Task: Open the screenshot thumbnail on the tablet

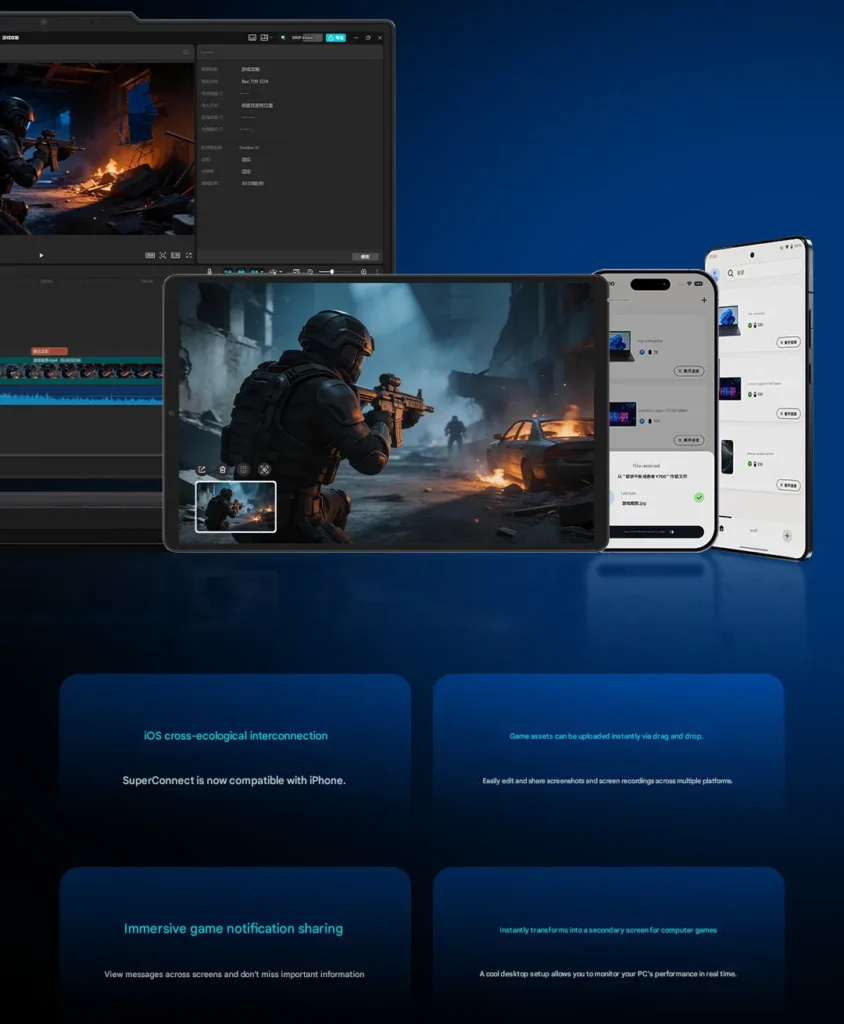Action: pyautogui.click(x=235, y=506)
